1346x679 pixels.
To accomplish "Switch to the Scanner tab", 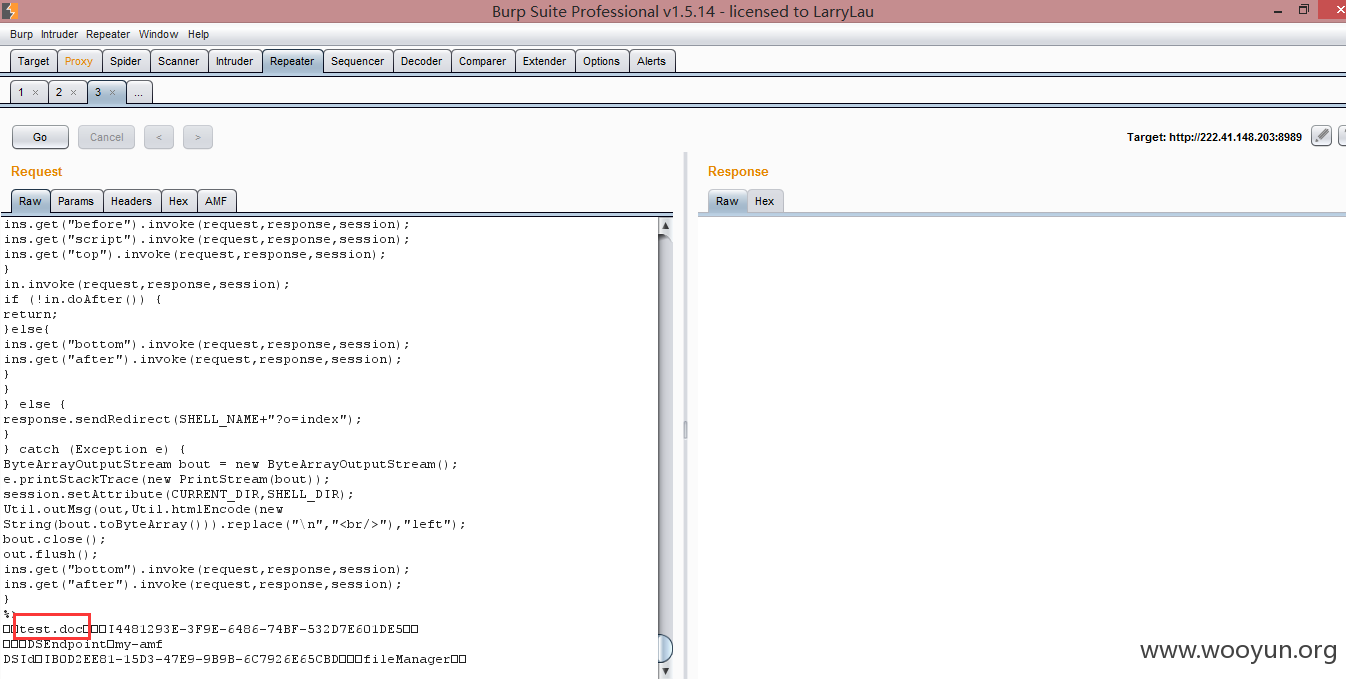I will click(179, 61).
